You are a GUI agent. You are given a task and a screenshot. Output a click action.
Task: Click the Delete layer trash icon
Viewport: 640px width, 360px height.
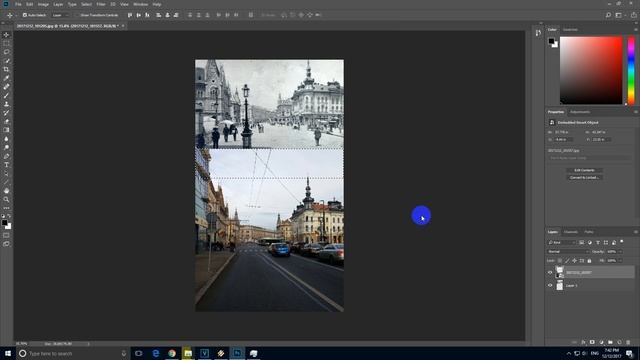point(628,342)
